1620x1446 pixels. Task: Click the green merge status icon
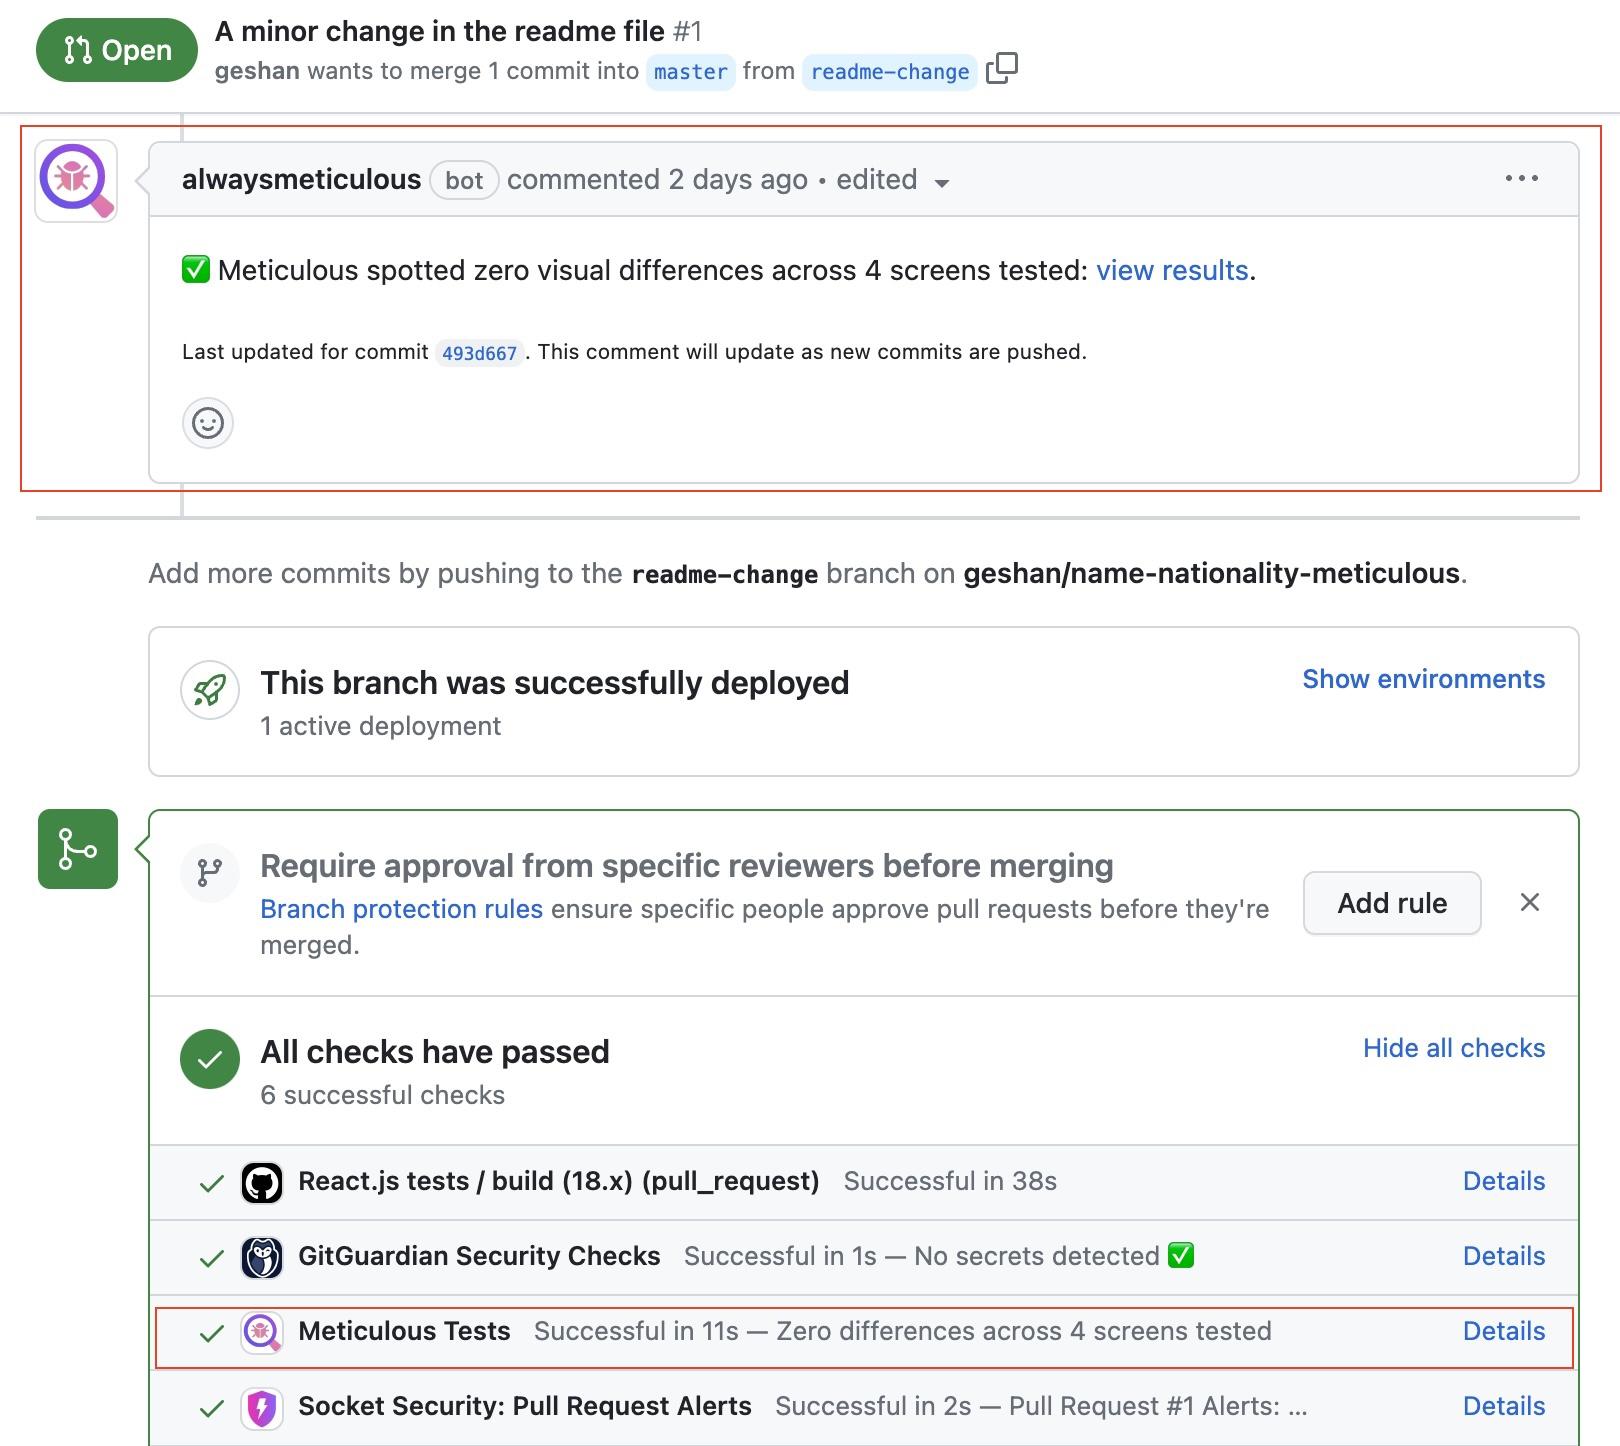(77, 850)
